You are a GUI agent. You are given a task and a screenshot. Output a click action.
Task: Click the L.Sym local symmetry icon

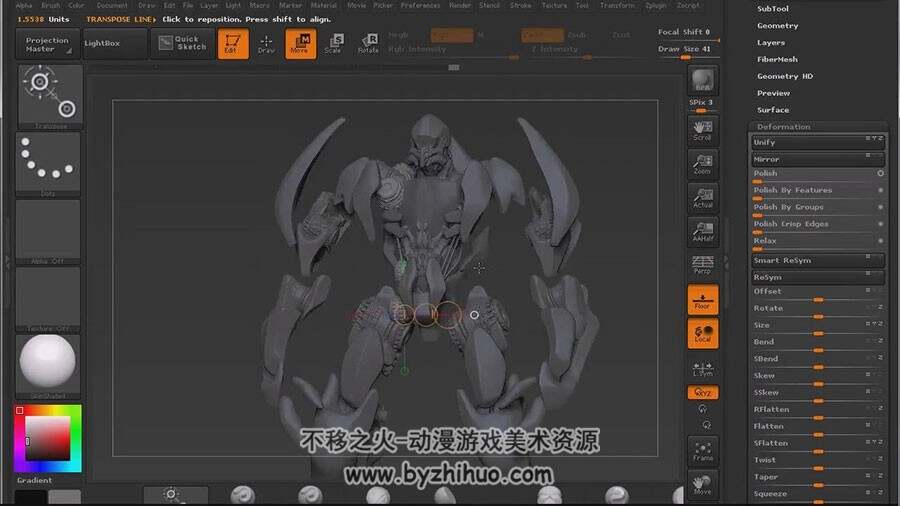tap(703, 368)
